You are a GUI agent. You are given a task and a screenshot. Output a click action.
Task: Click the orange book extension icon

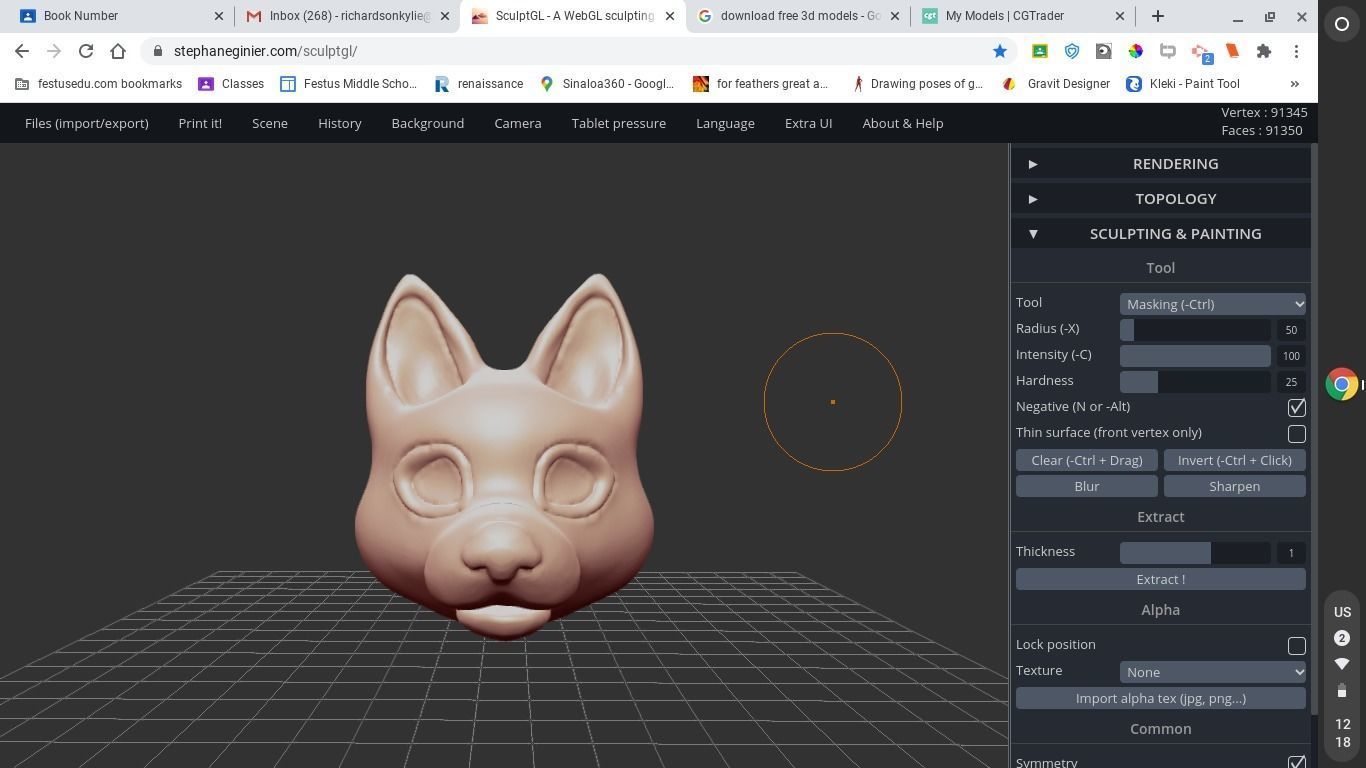click(1232, 51)
